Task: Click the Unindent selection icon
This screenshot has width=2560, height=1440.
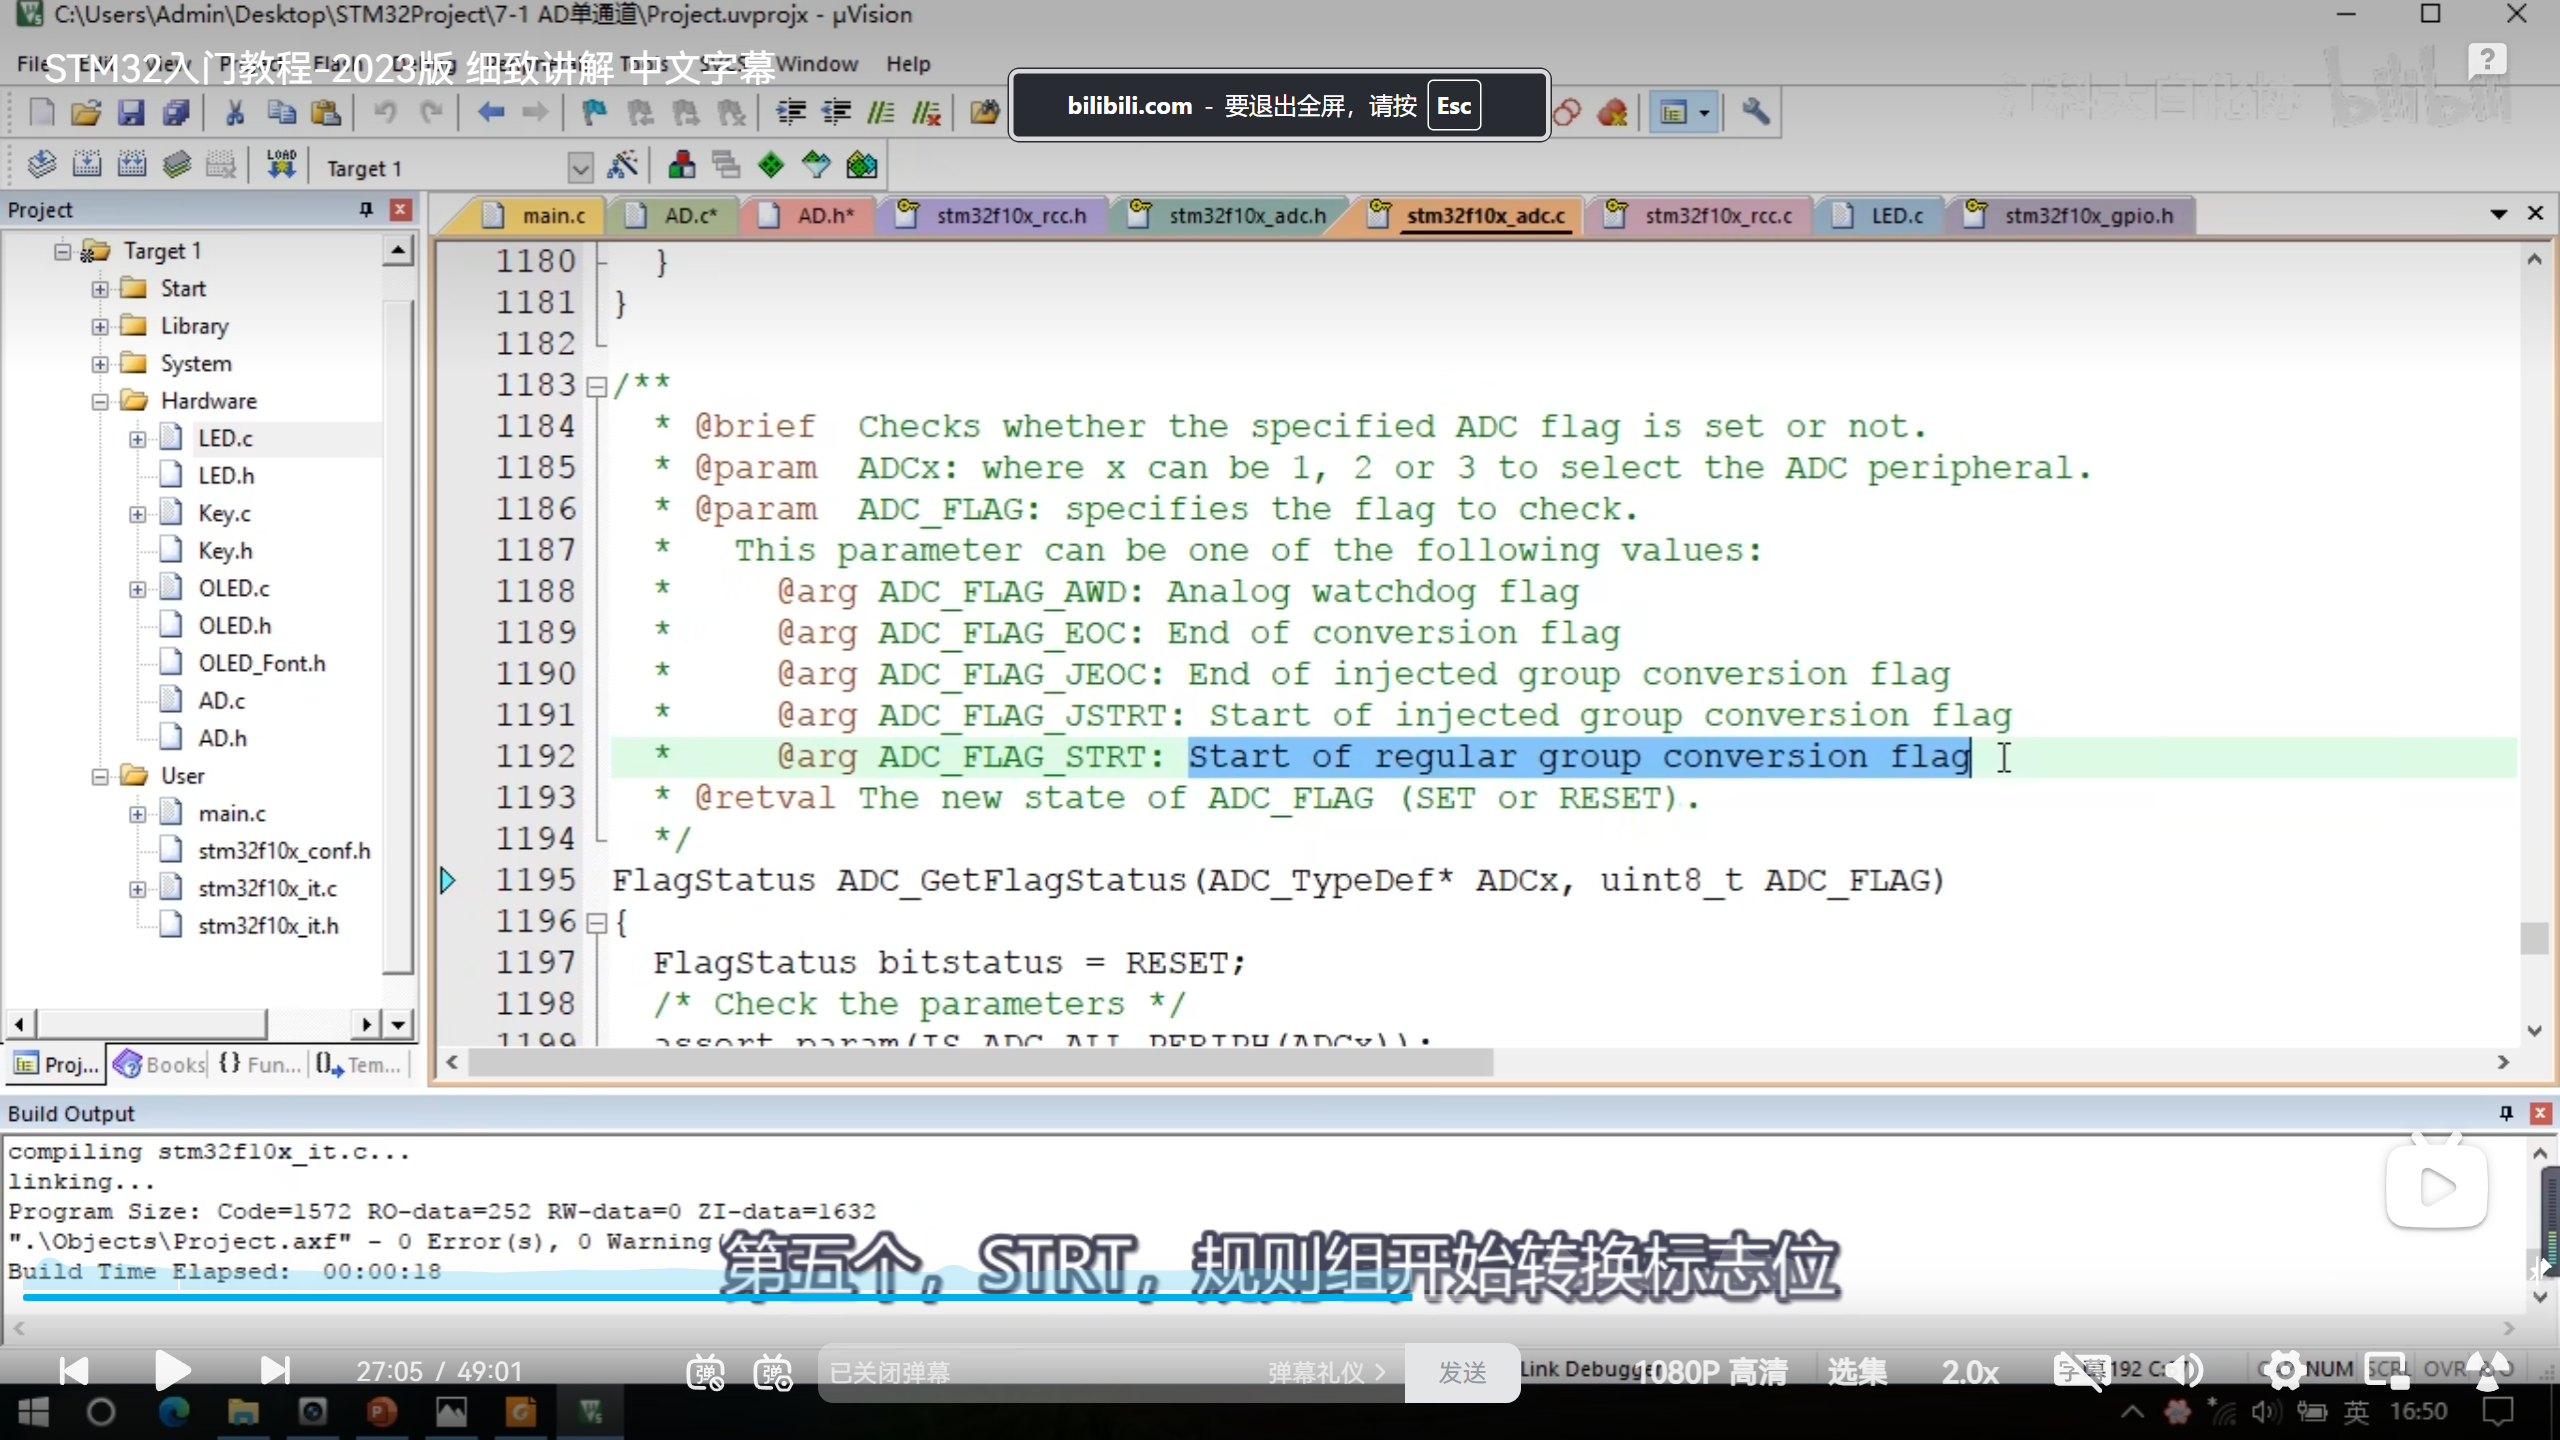Action: pyautogui.click(x=836, y=112)
